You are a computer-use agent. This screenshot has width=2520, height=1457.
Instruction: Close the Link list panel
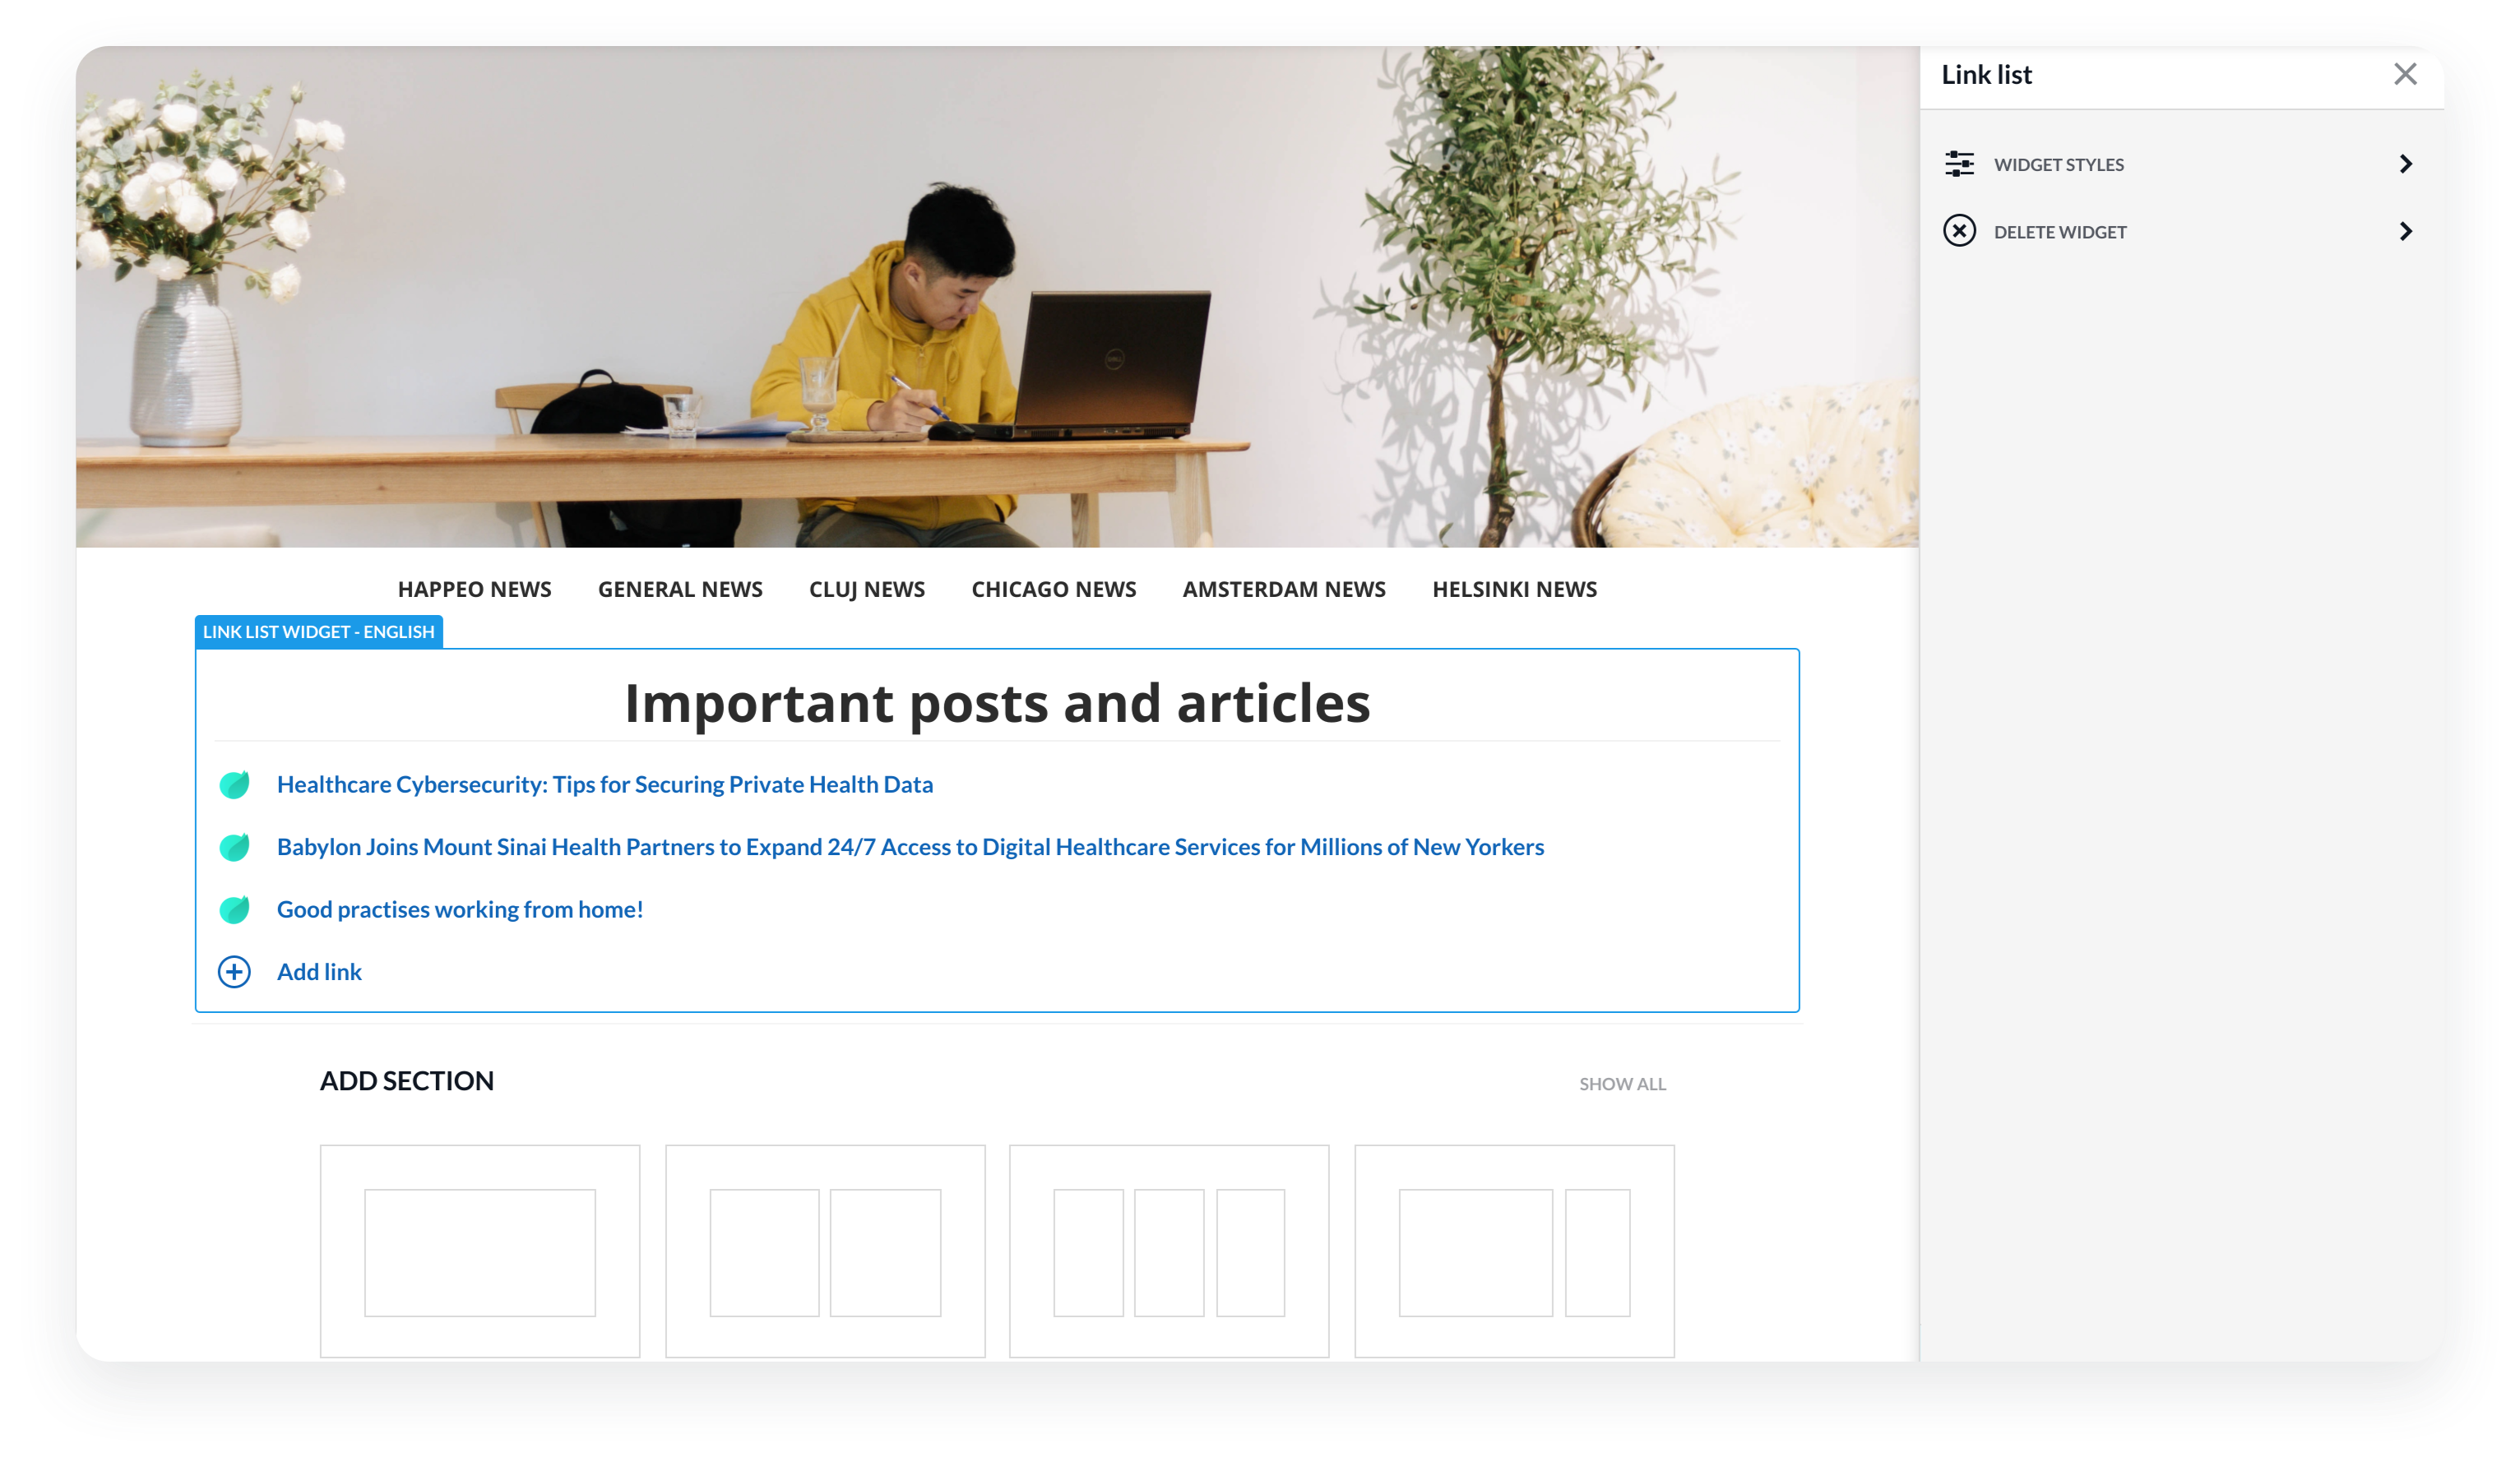(2405, 74)
